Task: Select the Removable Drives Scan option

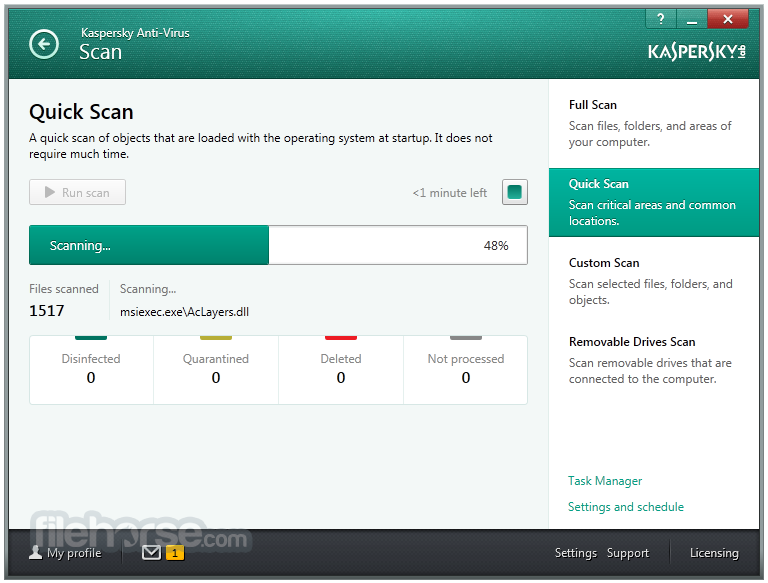Action: click(x=654, y=360)
